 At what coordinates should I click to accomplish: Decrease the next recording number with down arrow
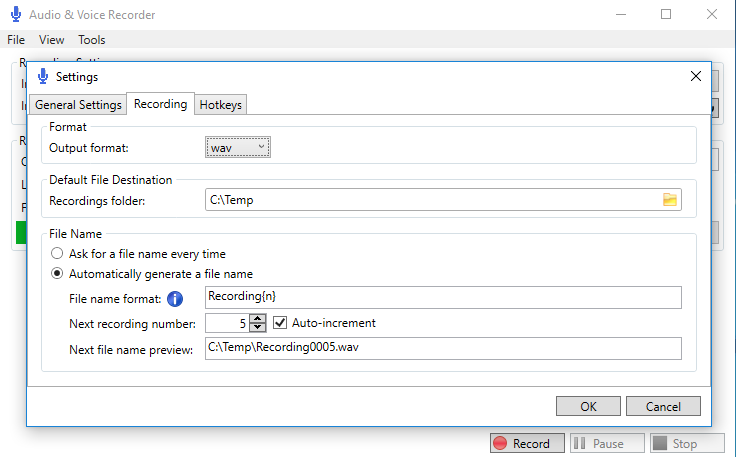point(257,327)
